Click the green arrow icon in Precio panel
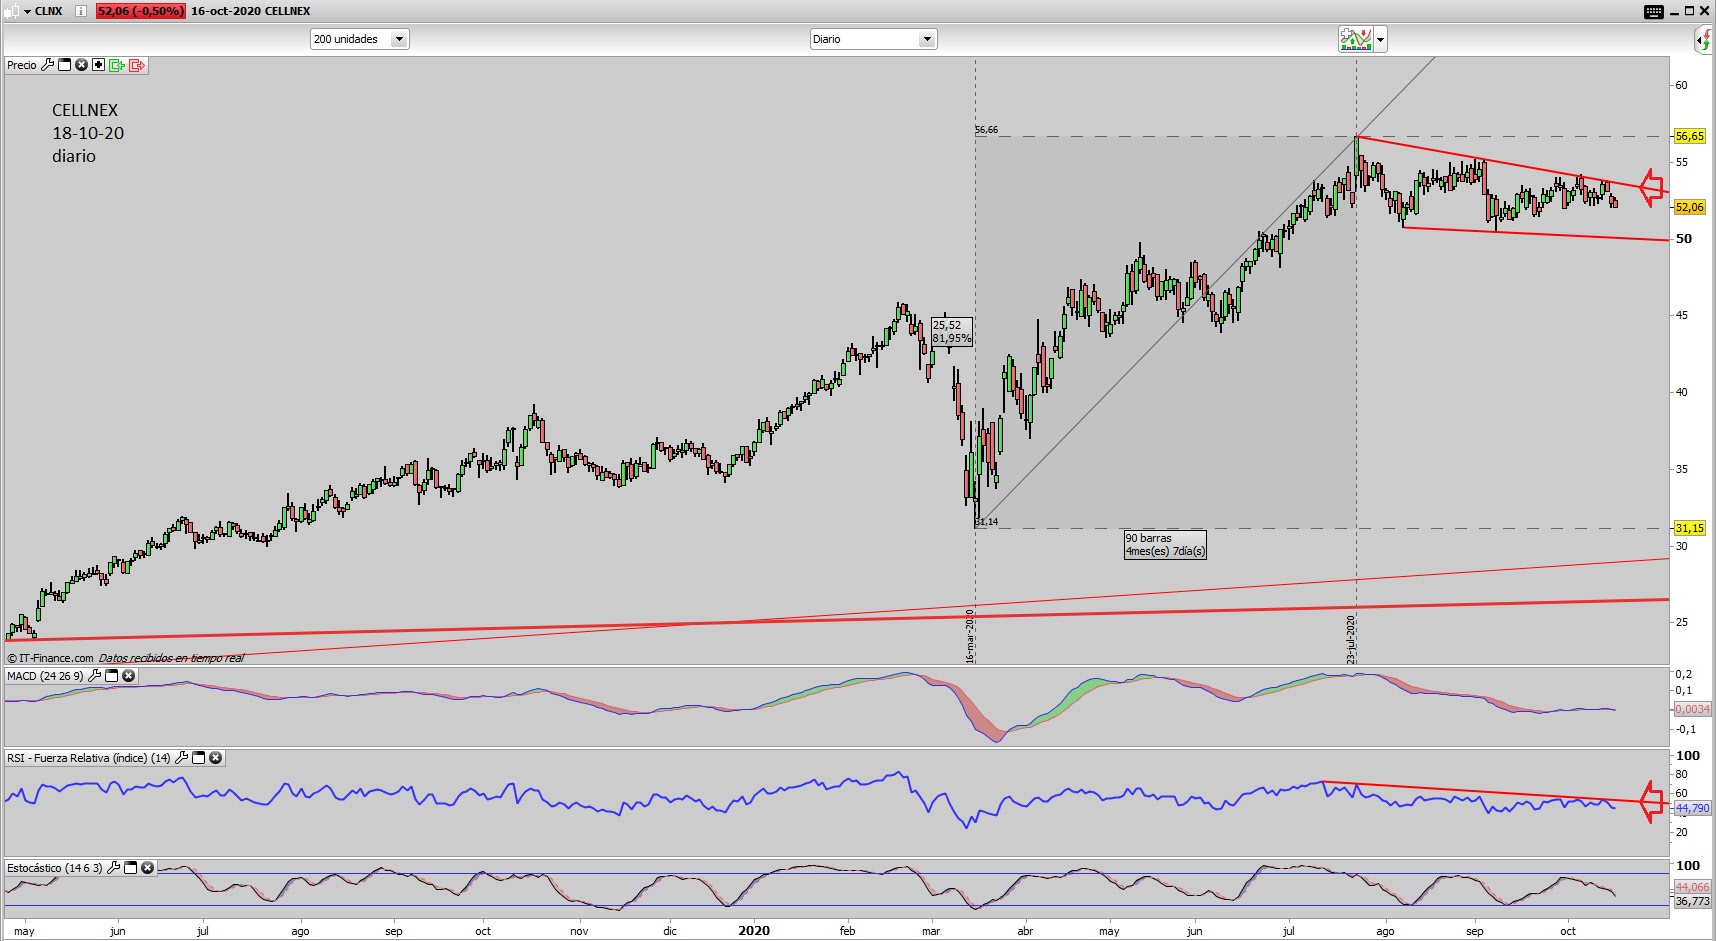Image resolution: width=1716 pixels, height=941 pixels. (x=117, y=65)
